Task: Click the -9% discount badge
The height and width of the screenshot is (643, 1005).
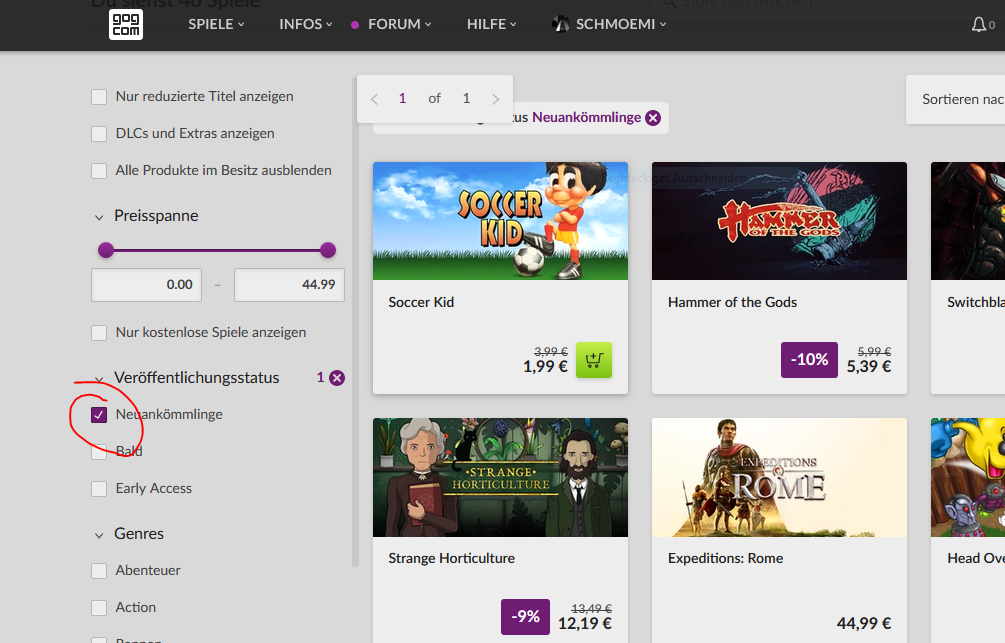Action: [526, 617]
